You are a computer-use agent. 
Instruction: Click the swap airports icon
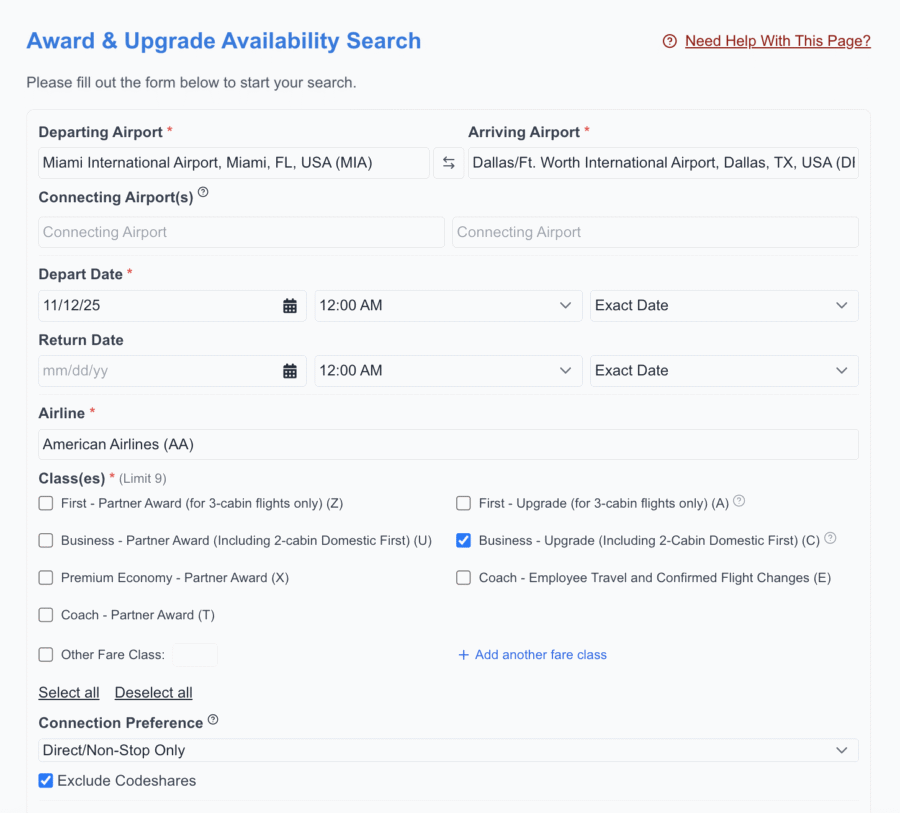448,162
